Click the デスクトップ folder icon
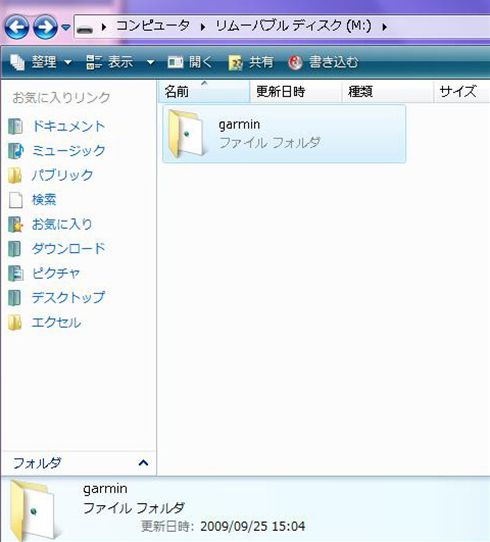490x542 pixels. coord(15,298)
